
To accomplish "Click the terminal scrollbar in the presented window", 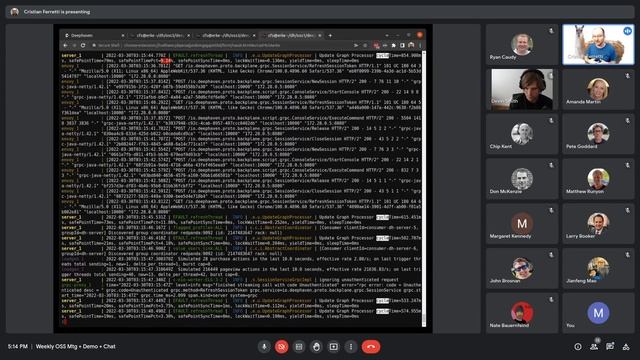I will click(x=424, y=189).
